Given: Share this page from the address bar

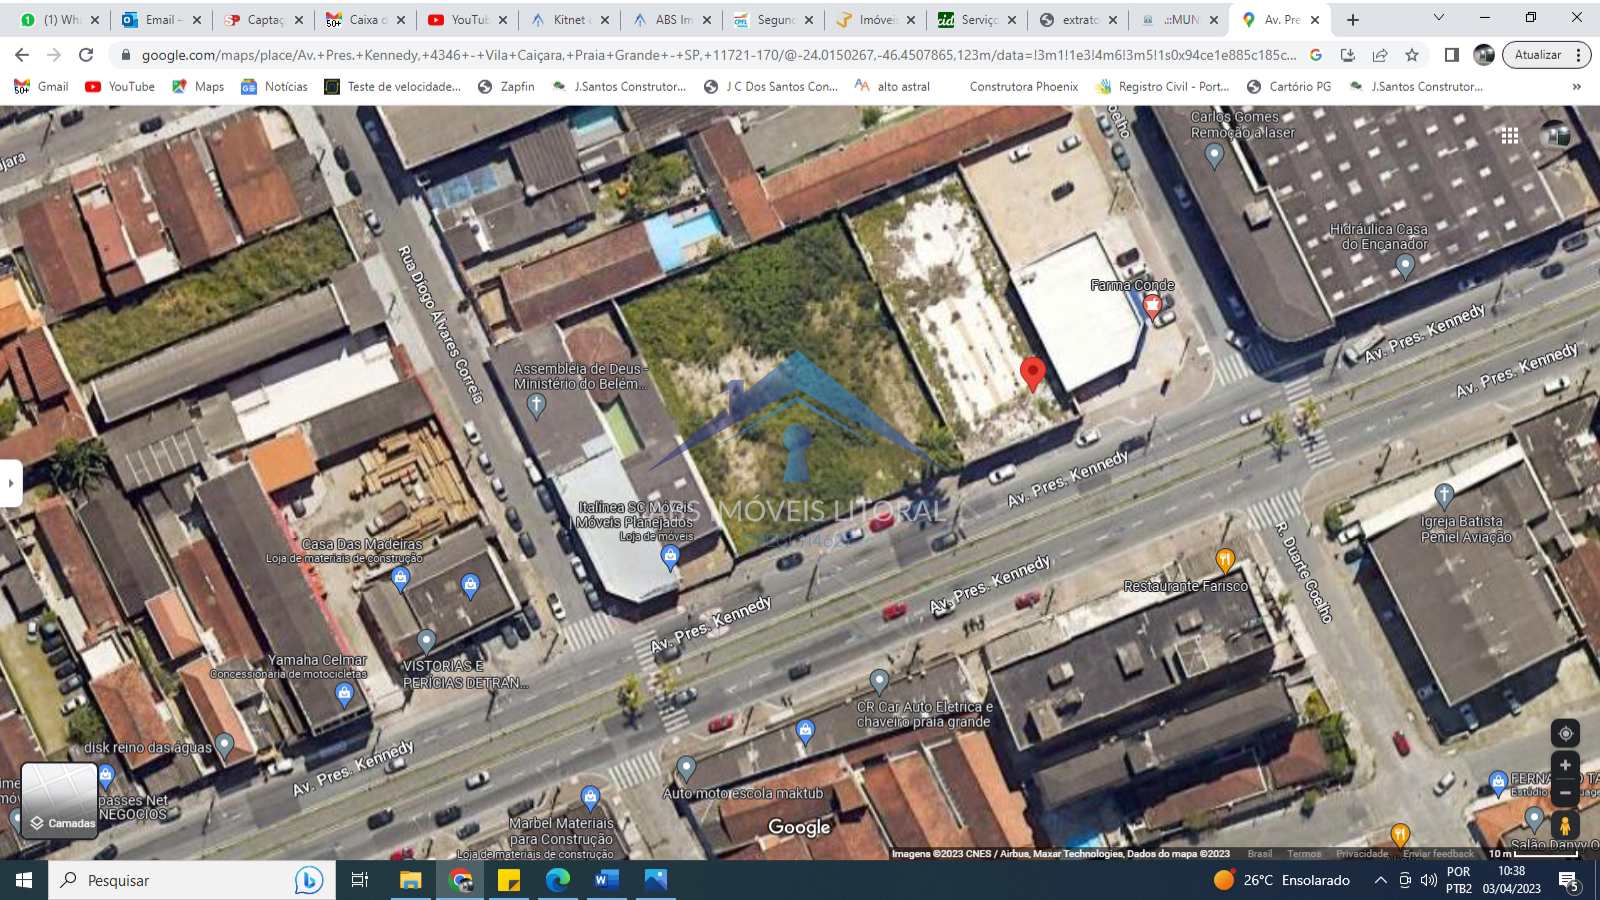Looking at the screenshot, I should [x=1380, y=55].
